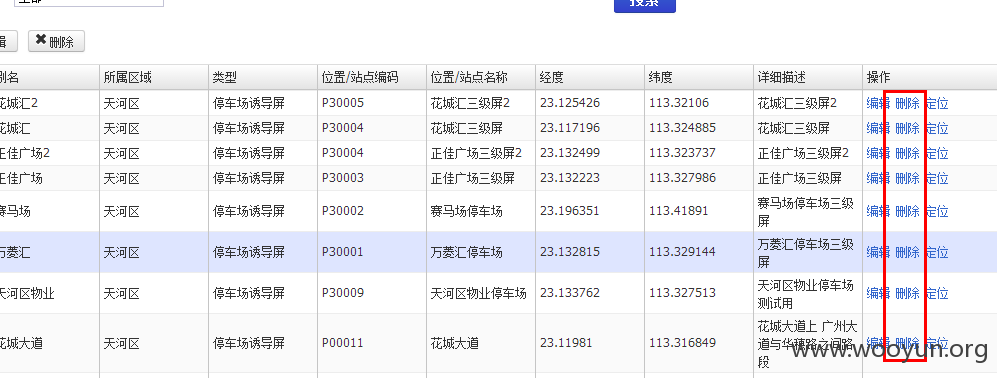Select the code cell P00011
997x378 pixels.
coord(343,343)
